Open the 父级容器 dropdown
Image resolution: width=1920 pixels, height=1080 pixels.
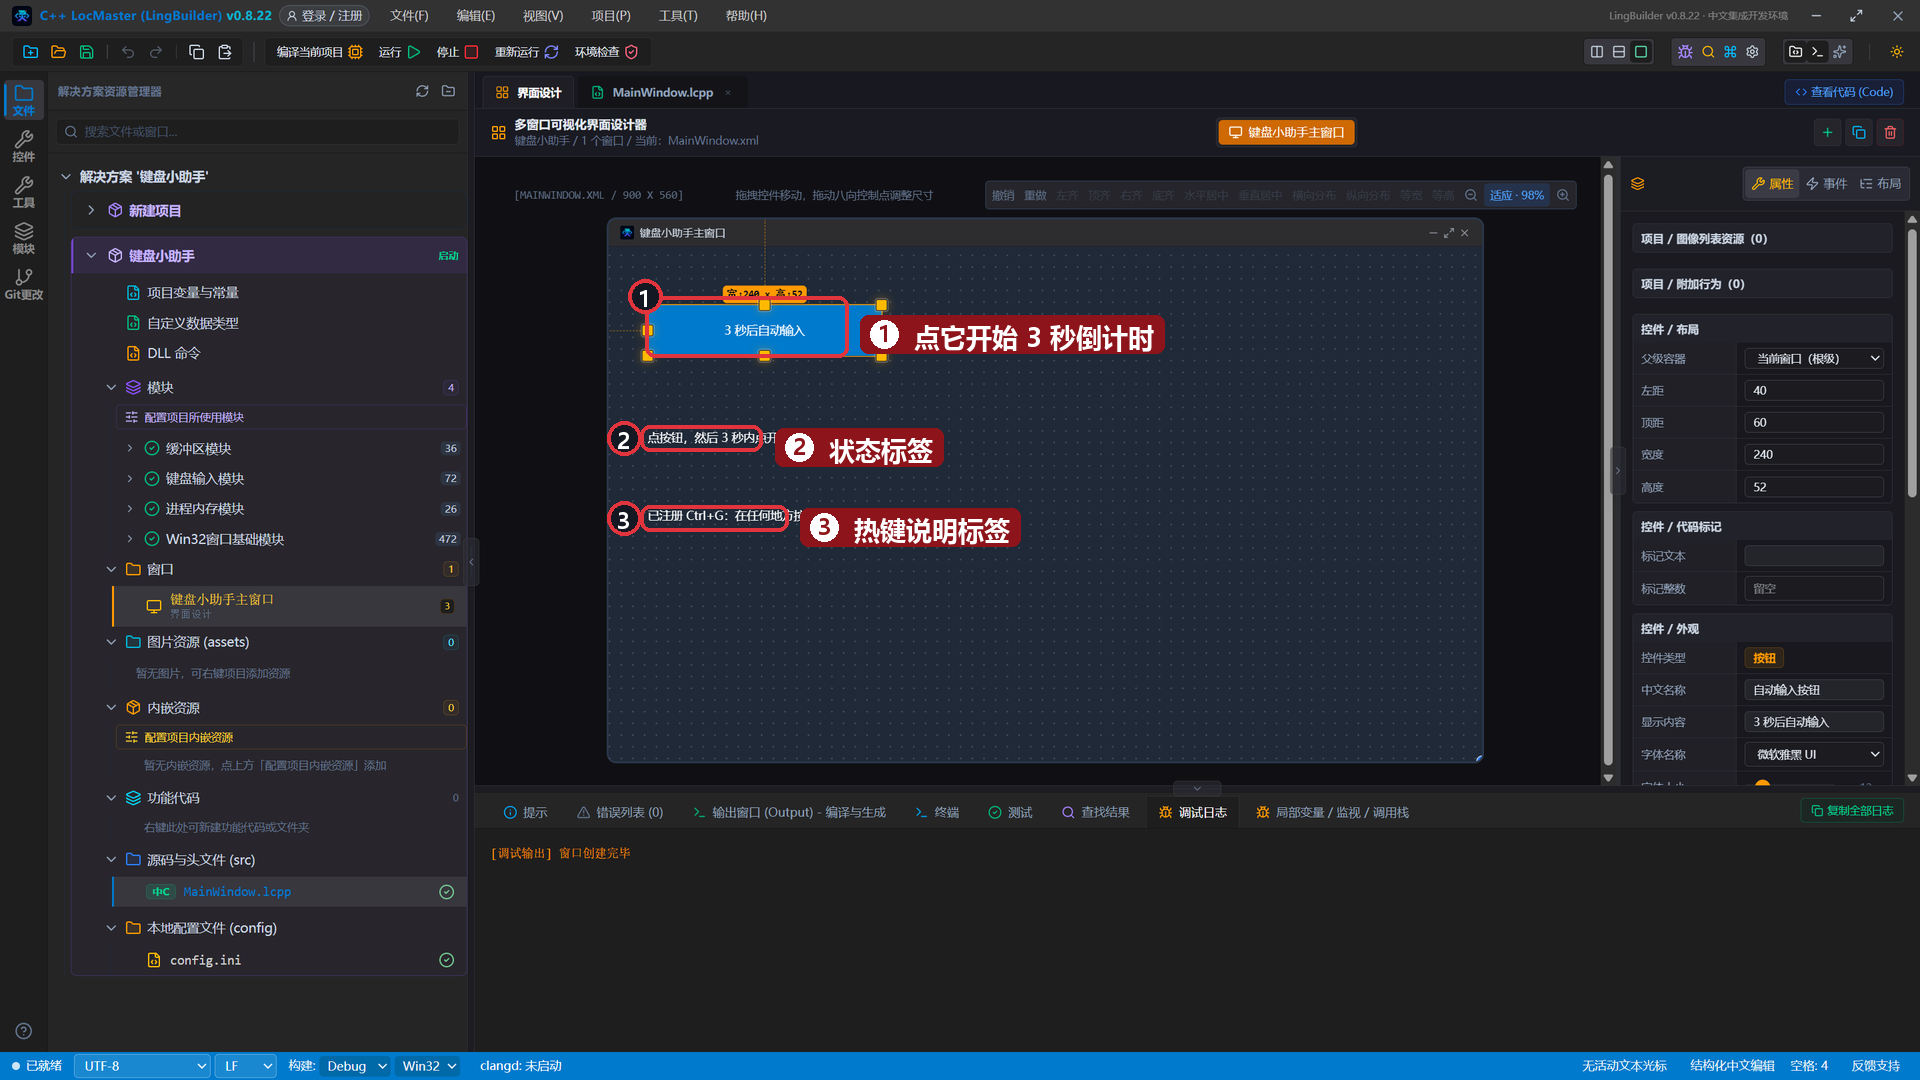[x=1814, y=358]
